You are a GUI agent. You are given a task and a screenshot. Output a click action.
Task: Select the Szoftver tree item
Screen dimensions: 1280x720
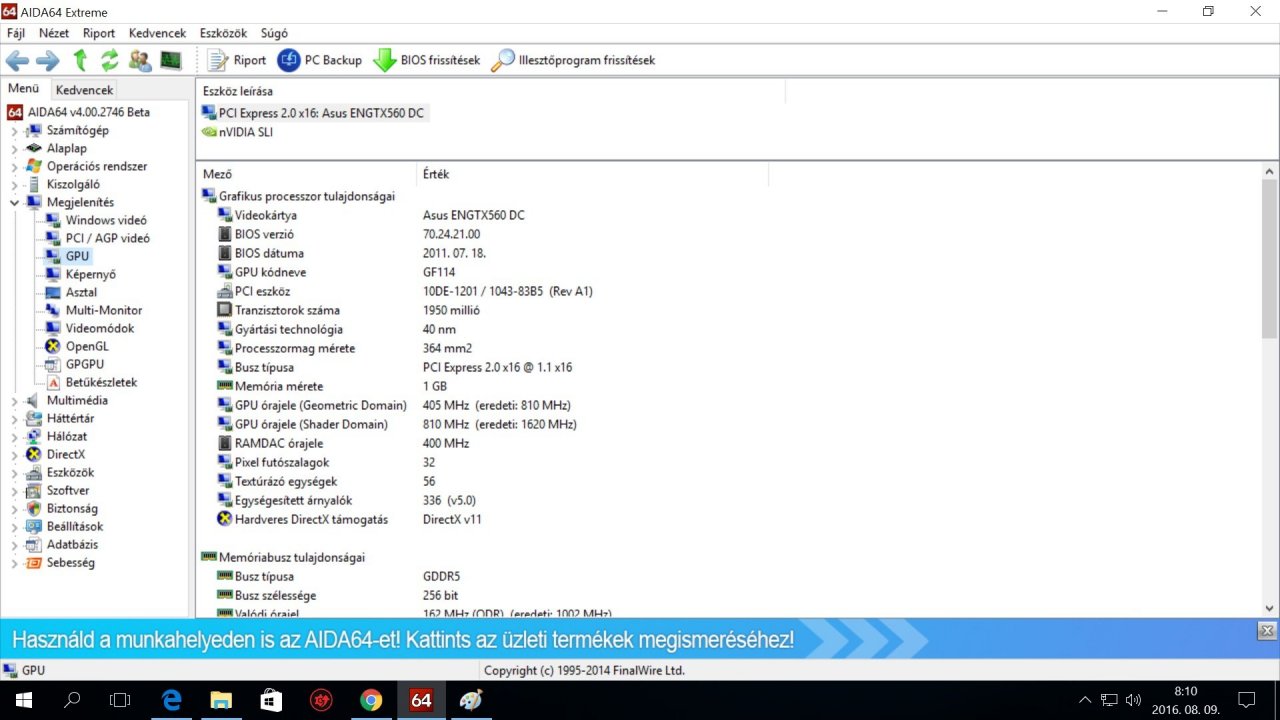[68, 490]
